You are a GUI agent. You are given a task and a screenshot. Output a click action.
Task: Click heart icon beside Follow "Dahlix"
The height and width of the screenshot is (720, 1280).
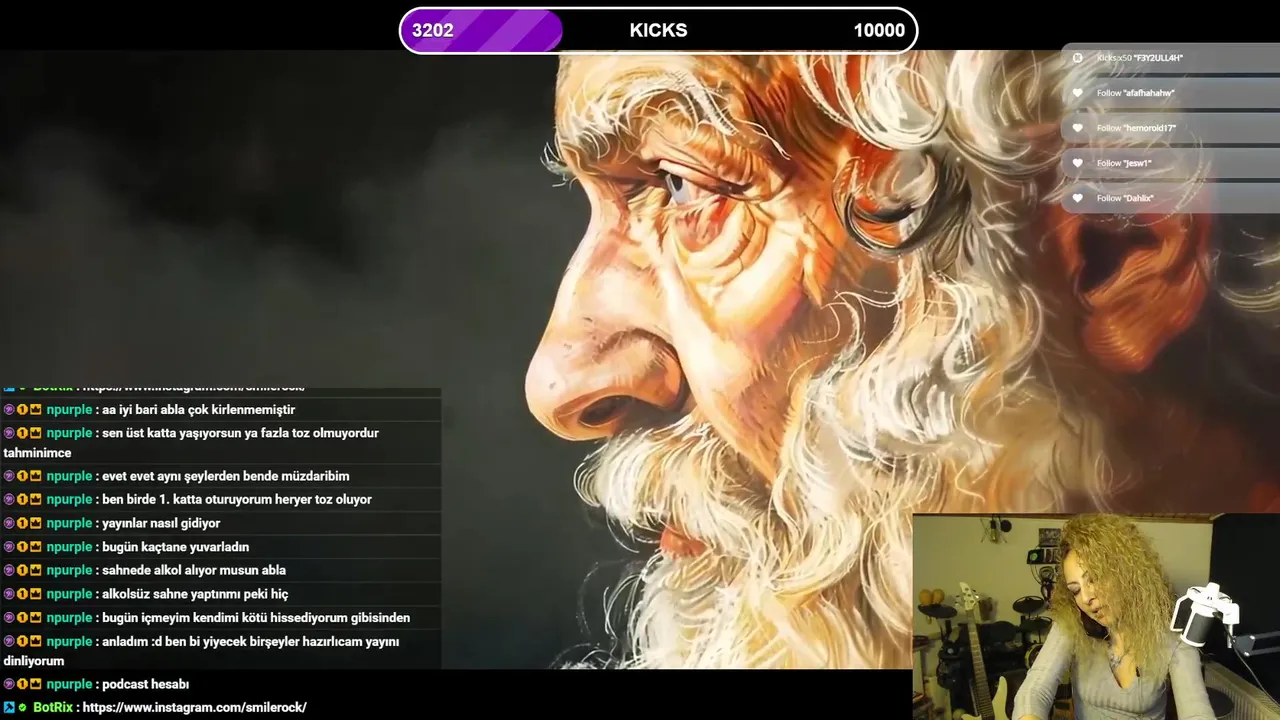pyautogui.click(x=1077, y=198)
